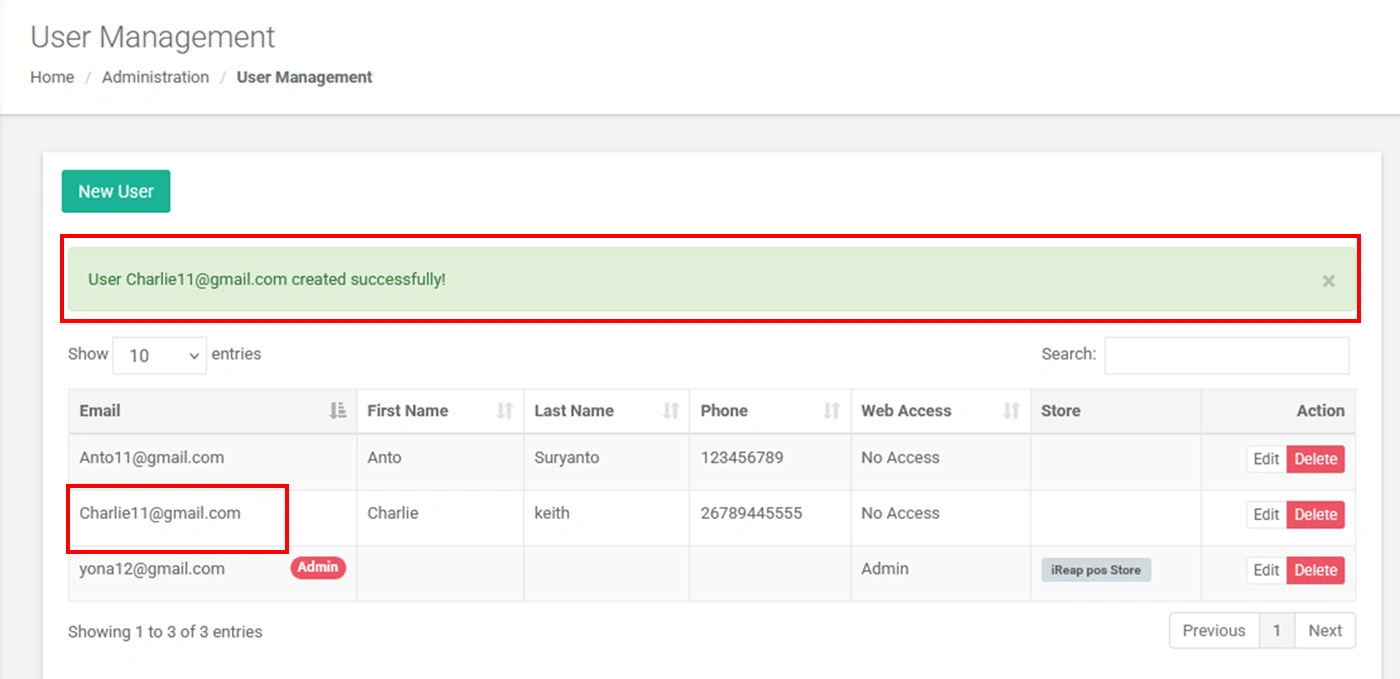The image size is (1400, 679).
Task: Edit the Anto11@gmail.com user
Action: tap(1266, 459)
